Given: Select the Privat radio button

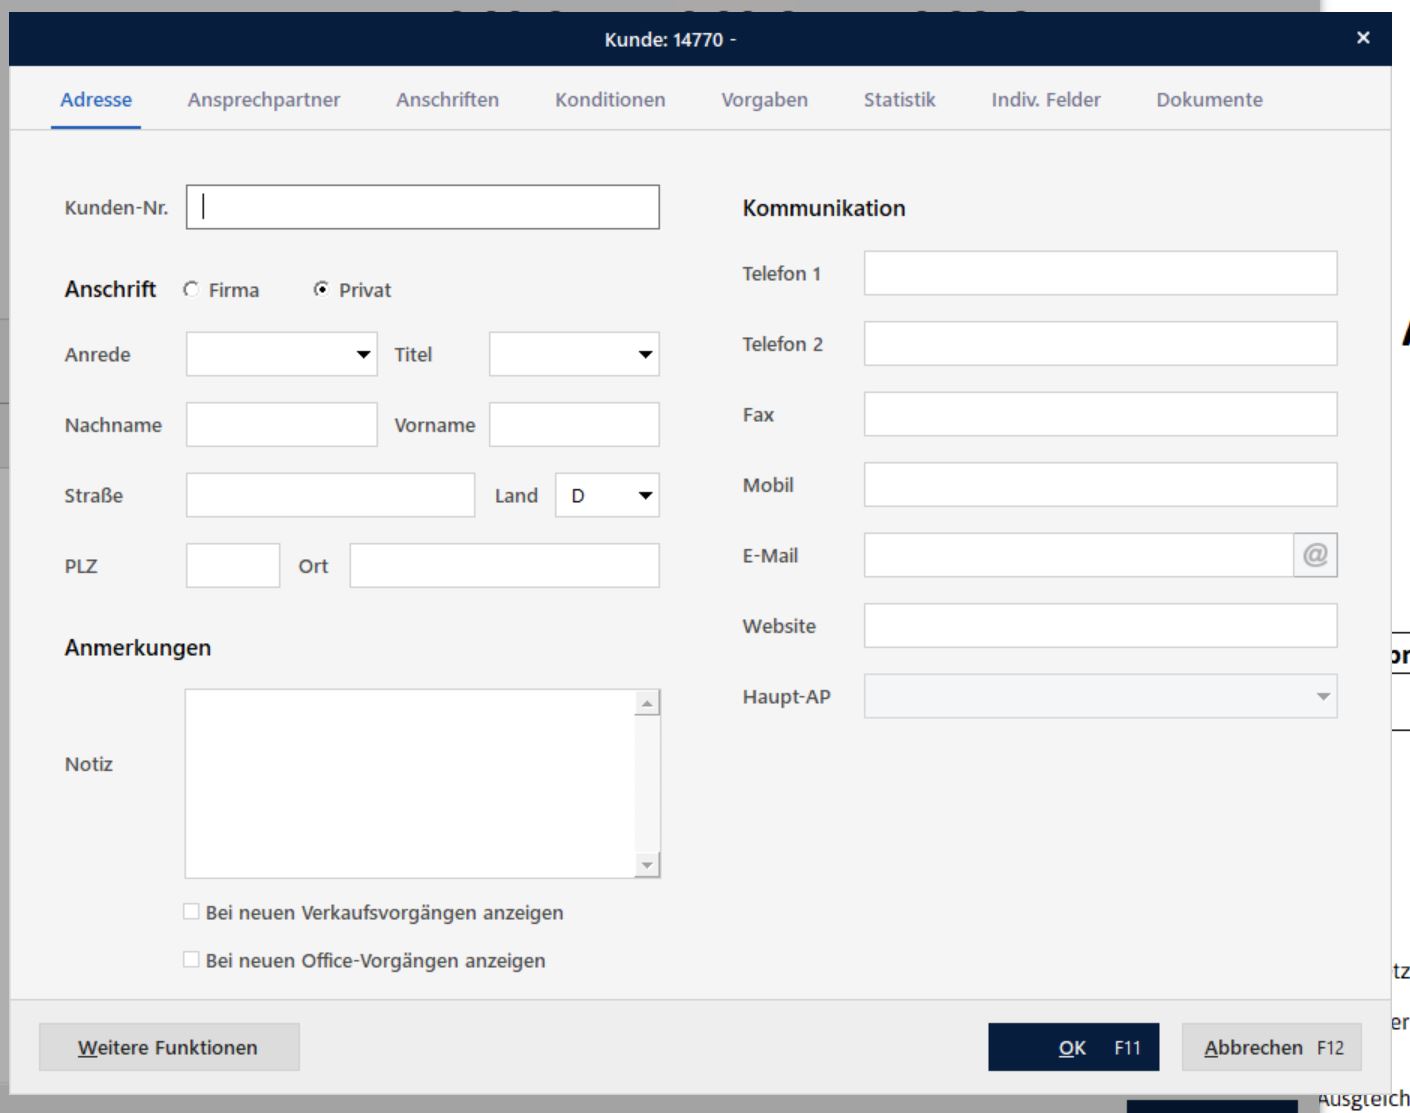Looking at the screenshot, I should (x=321, y=289).
